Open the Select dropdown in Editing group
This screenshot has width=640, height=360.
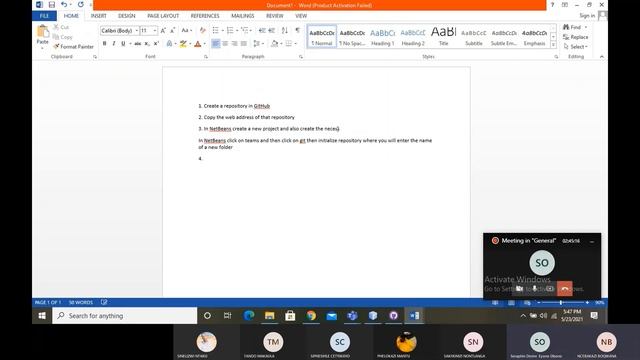click(576, 47)
